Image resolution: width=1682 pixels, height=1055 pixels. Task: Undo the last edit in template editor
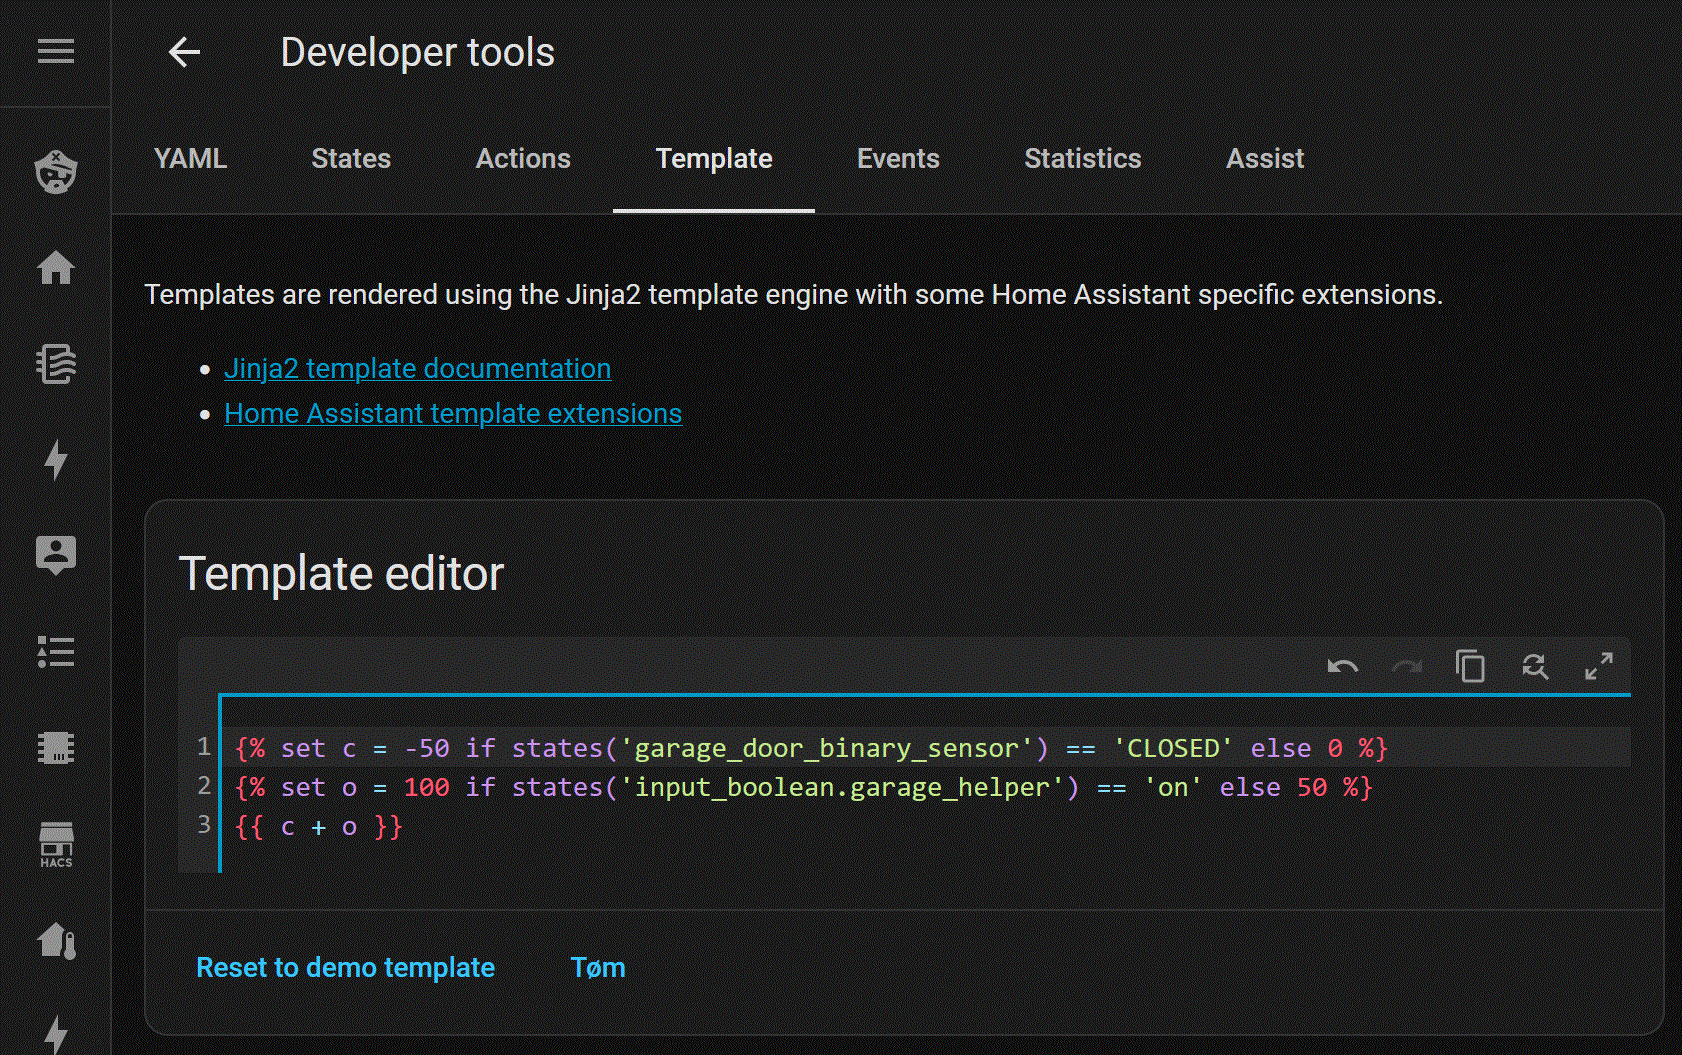[1342, 666]
